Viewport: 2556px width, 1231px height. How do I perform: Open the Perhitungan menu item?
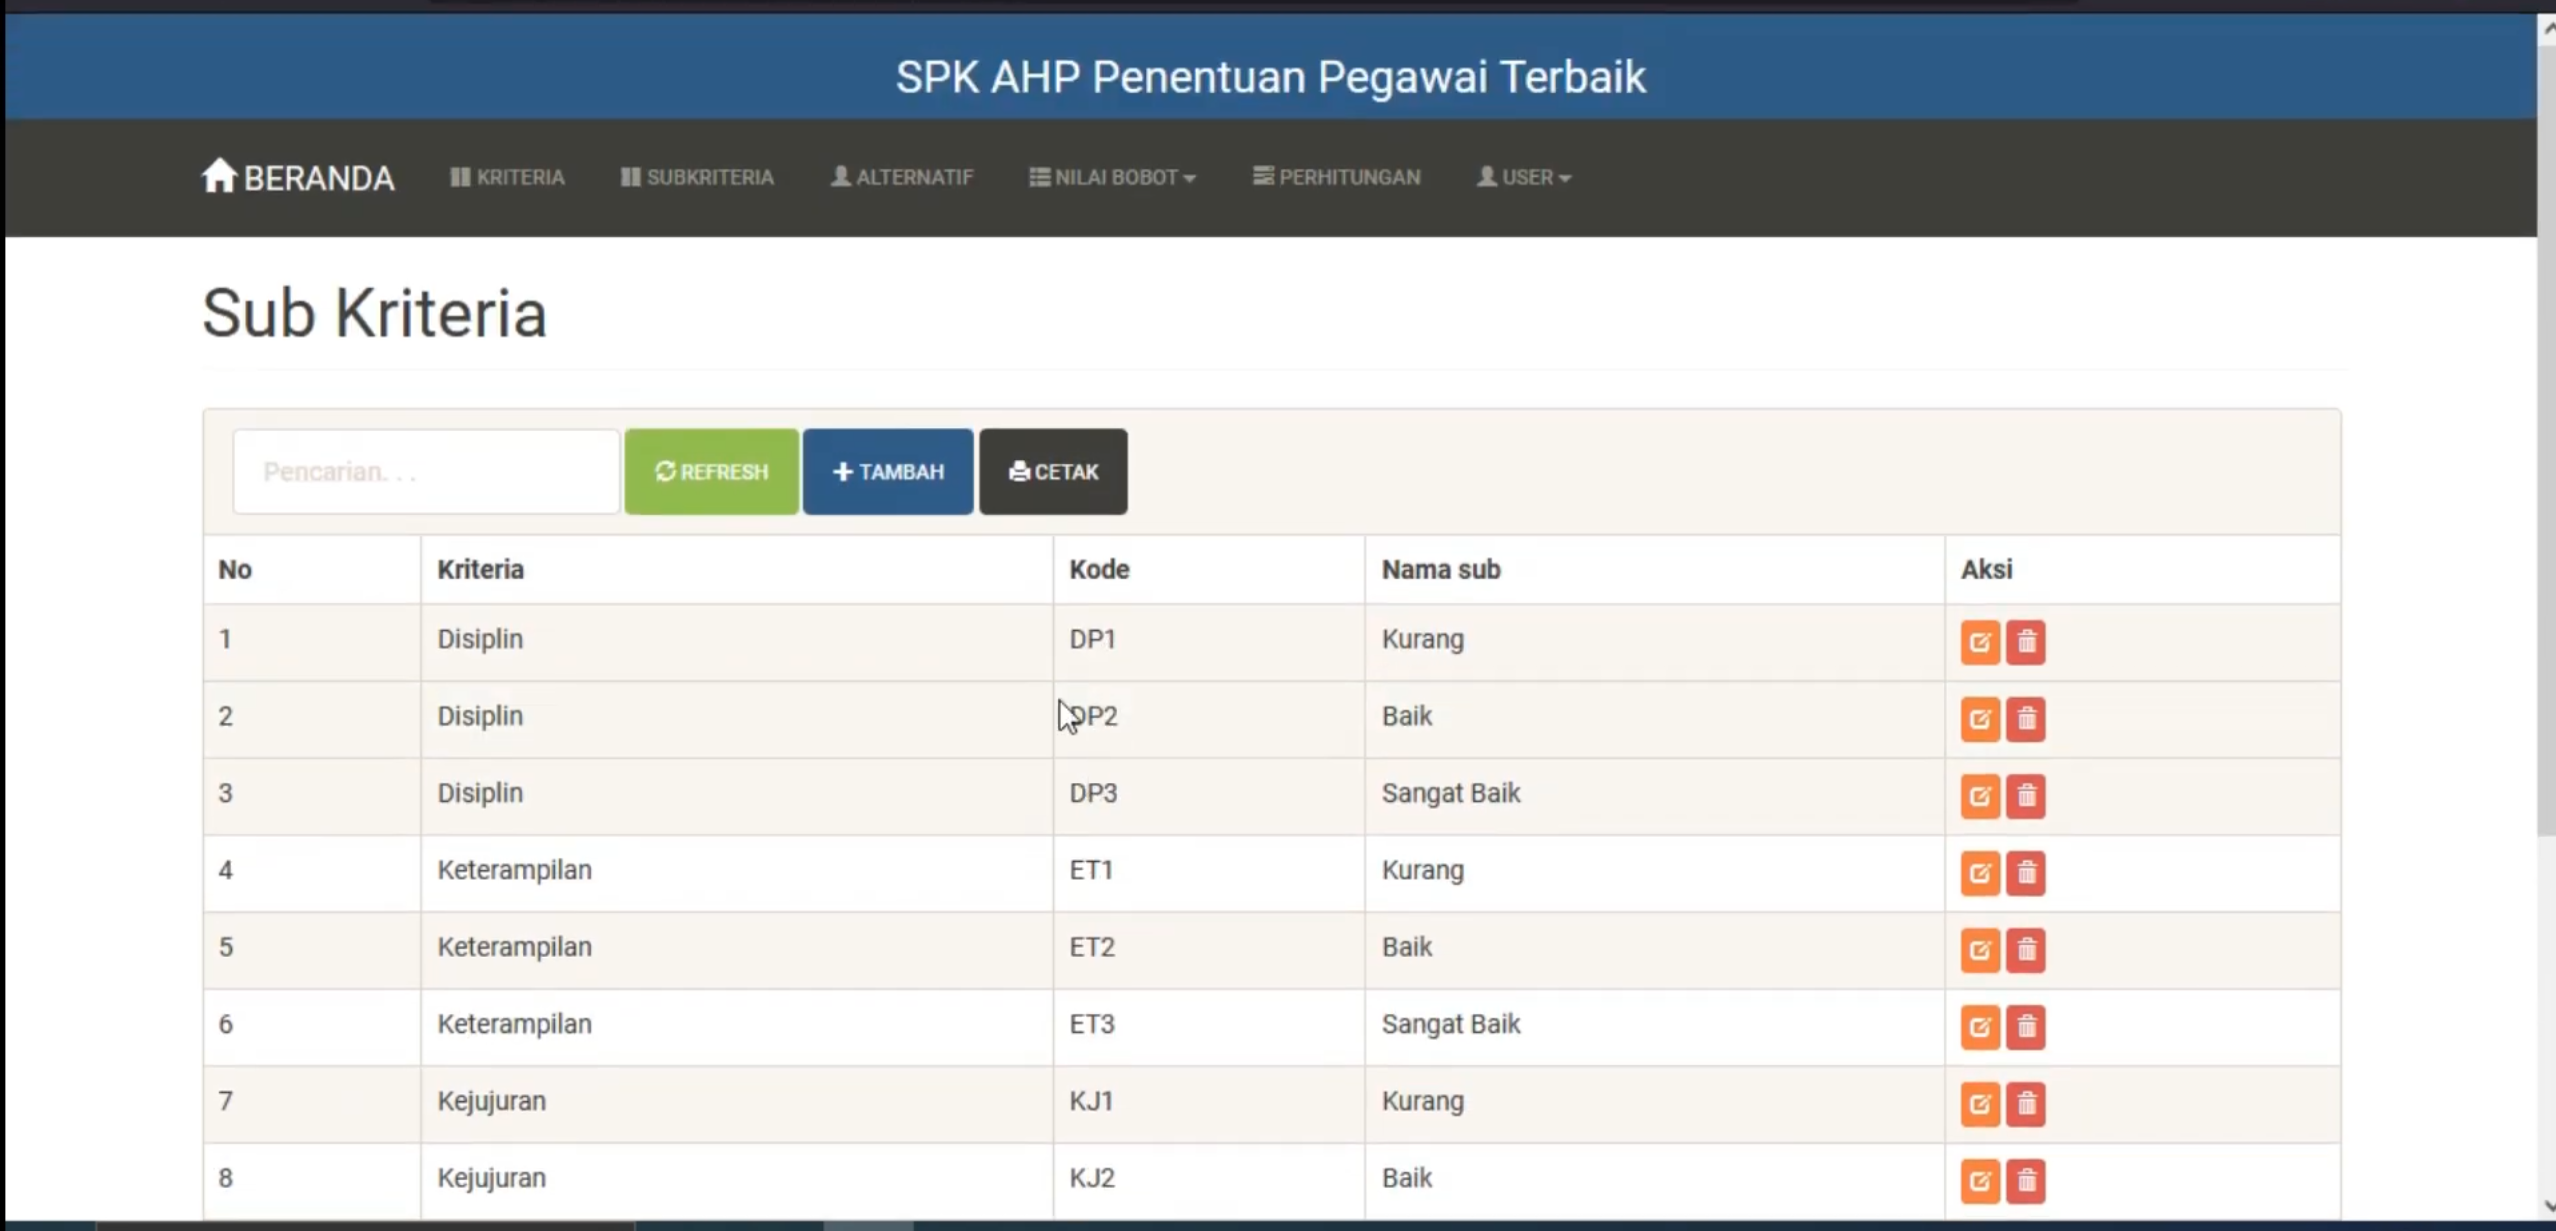(1336, 177)
